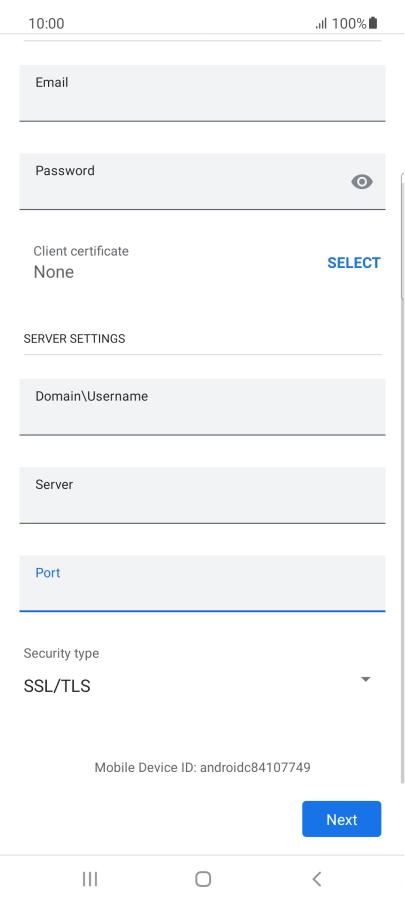Tap the Android back arrow icon
This screenshot has width=405, height=902.
pyautogui.click(x=316, y=879)
